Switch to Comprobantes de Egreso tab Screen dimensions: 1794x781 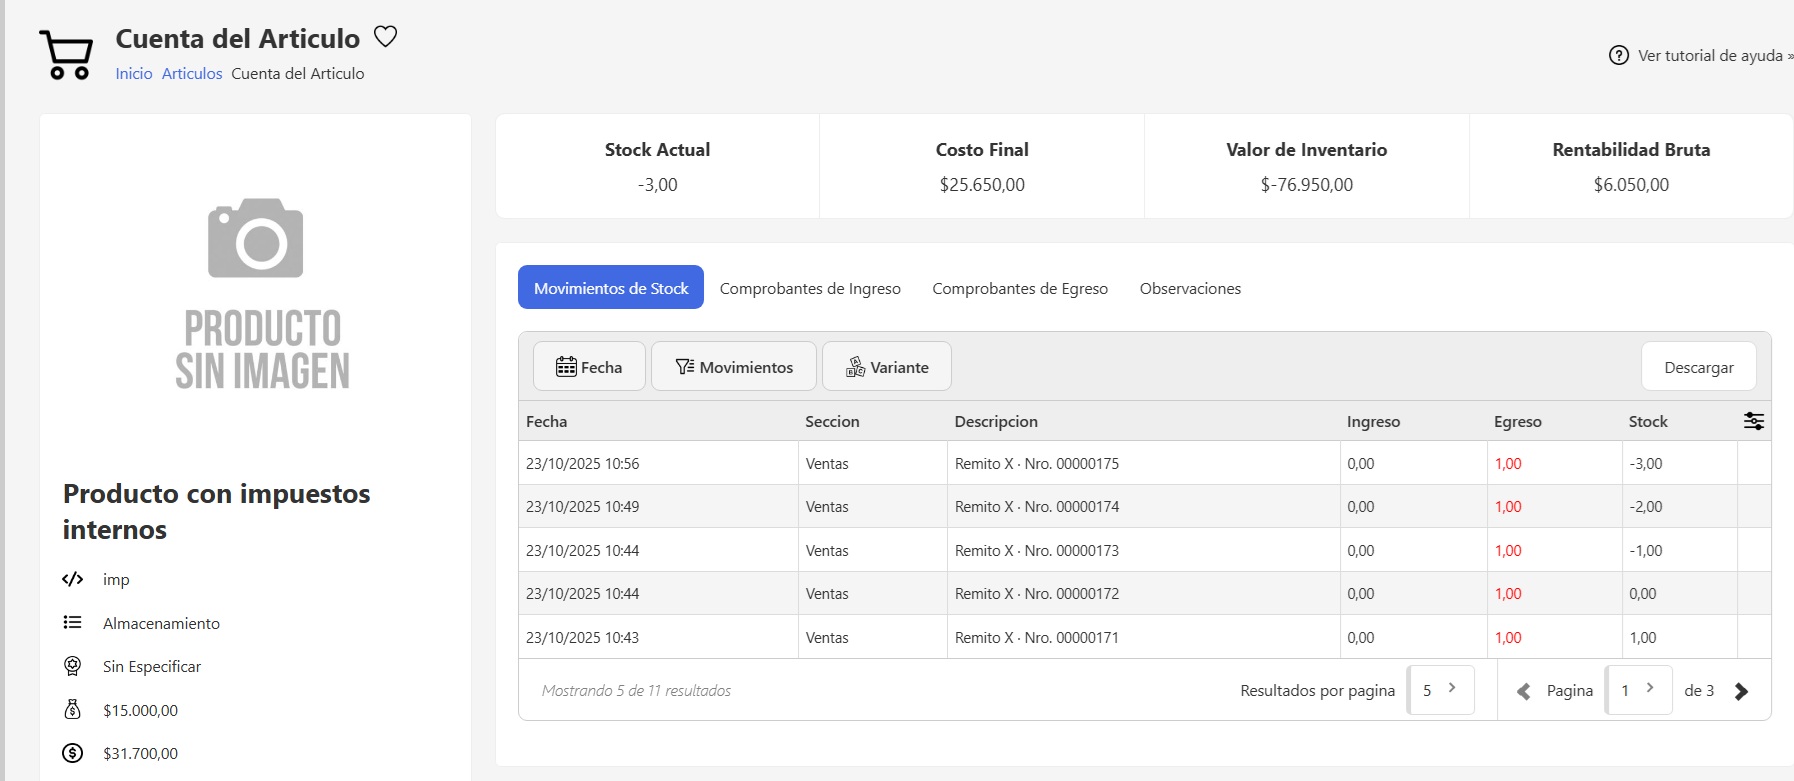click(x=1020, y=288)
